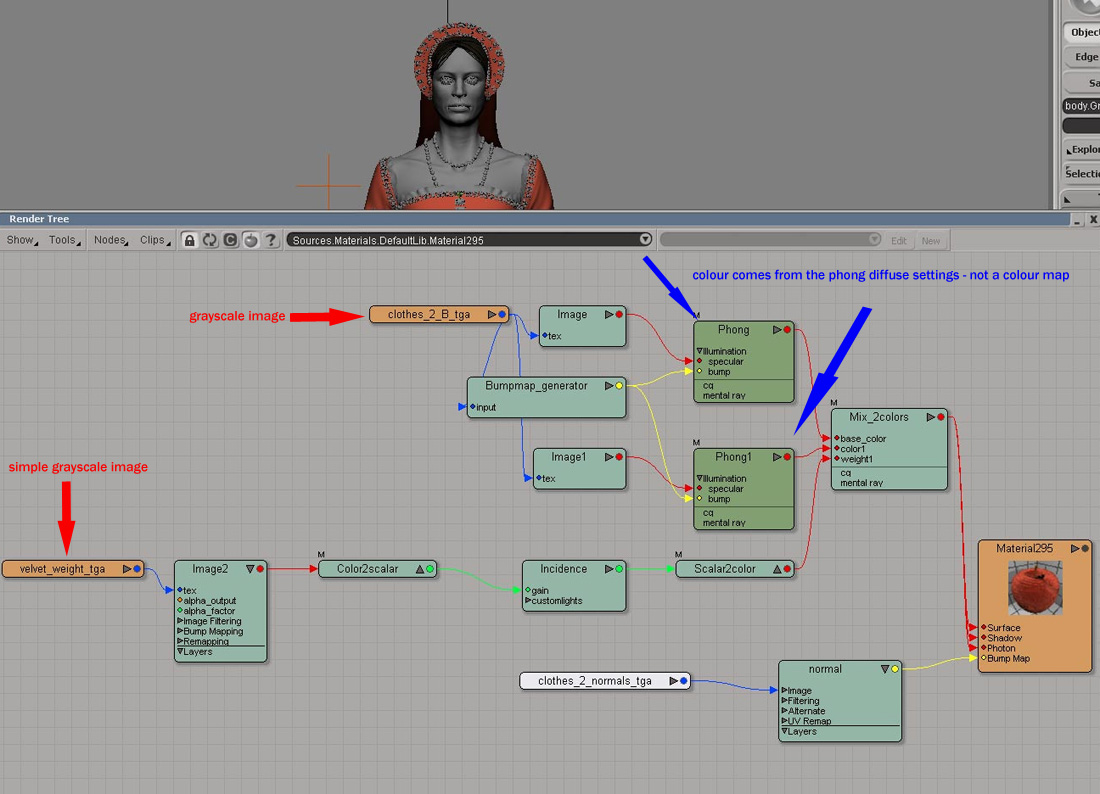Click the blue output port on velvet_weight_tga
The height and width of the screenshot is (794, 1100).
point(137,569)
